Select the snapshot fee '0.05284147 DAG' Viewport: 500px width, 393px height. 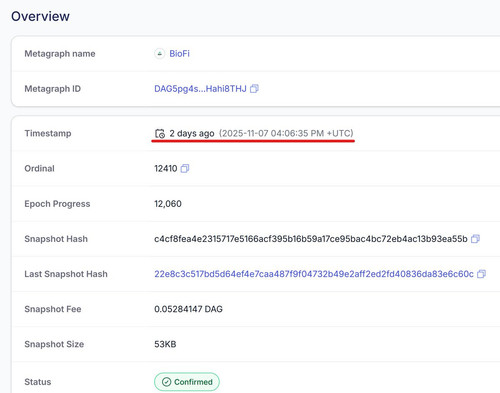point(188,309)
